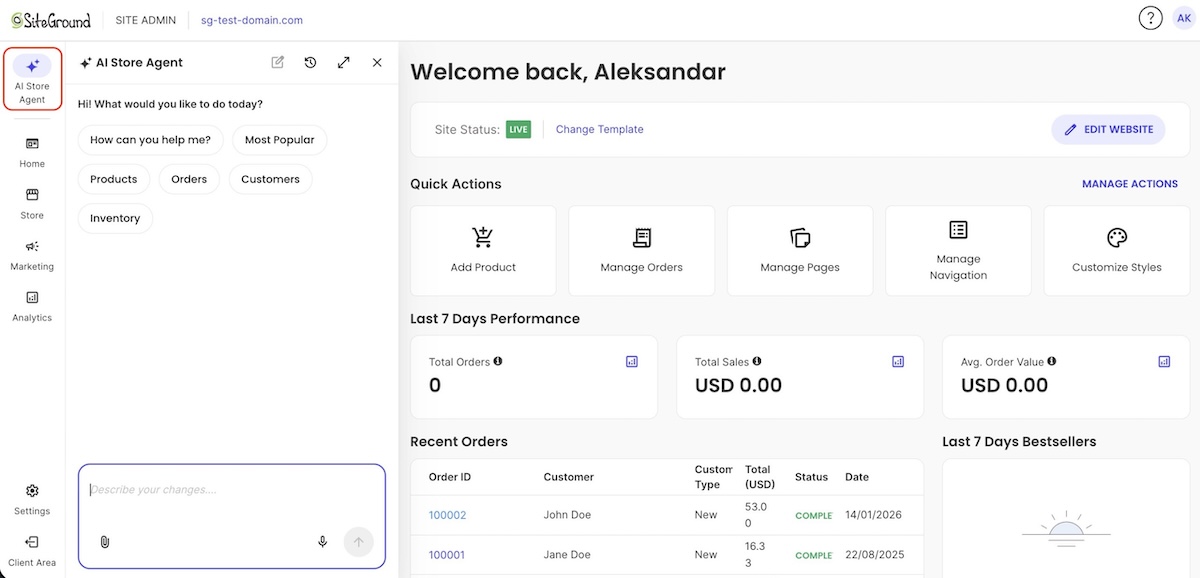Open Total Sales analytics chart icon
Image resolution: width=1200 pixels, height=578 pixels.
898,362
